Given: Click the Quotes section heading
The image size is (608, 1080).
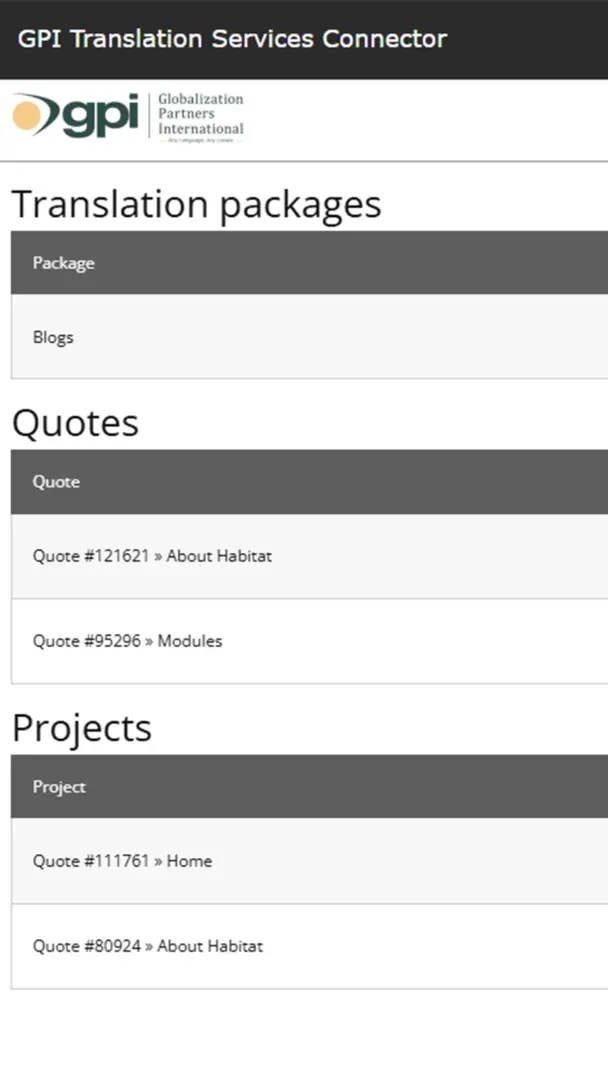Looking at the screenshot, I should (75, 423).
